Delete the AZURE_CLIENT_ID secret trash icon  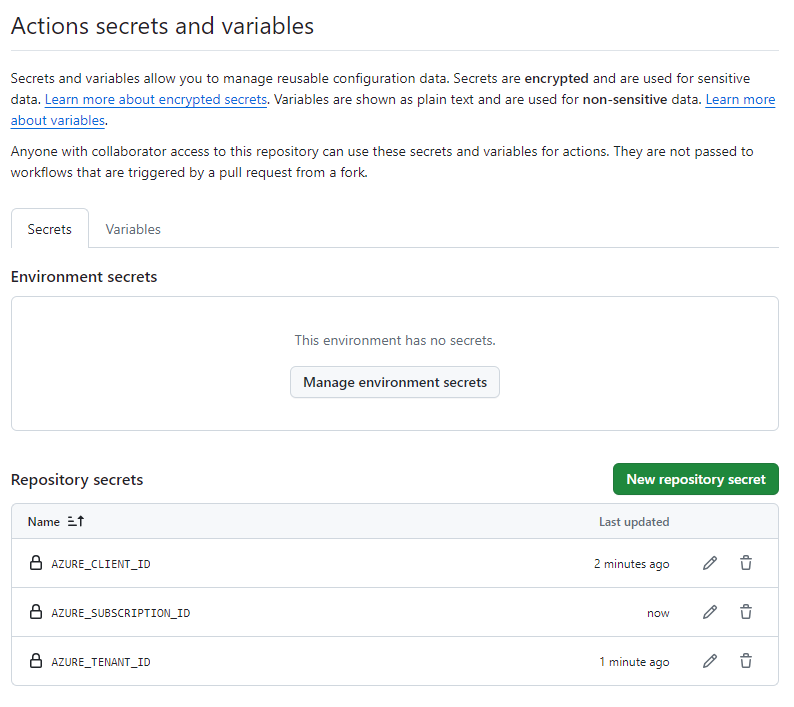tap(746, 563)
